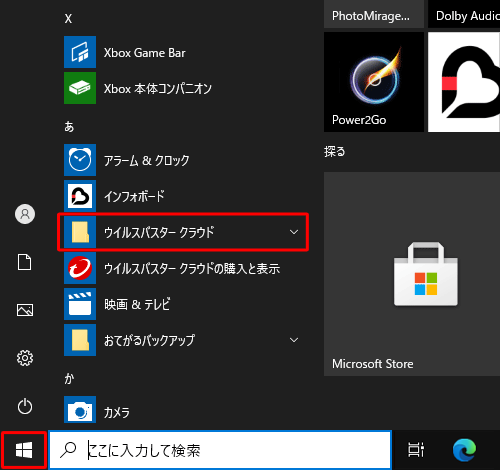Expand the おてがるバックアップ folder chevron
Image resolution: width=500 pixels, height=470 pixels.
point(294,340)
